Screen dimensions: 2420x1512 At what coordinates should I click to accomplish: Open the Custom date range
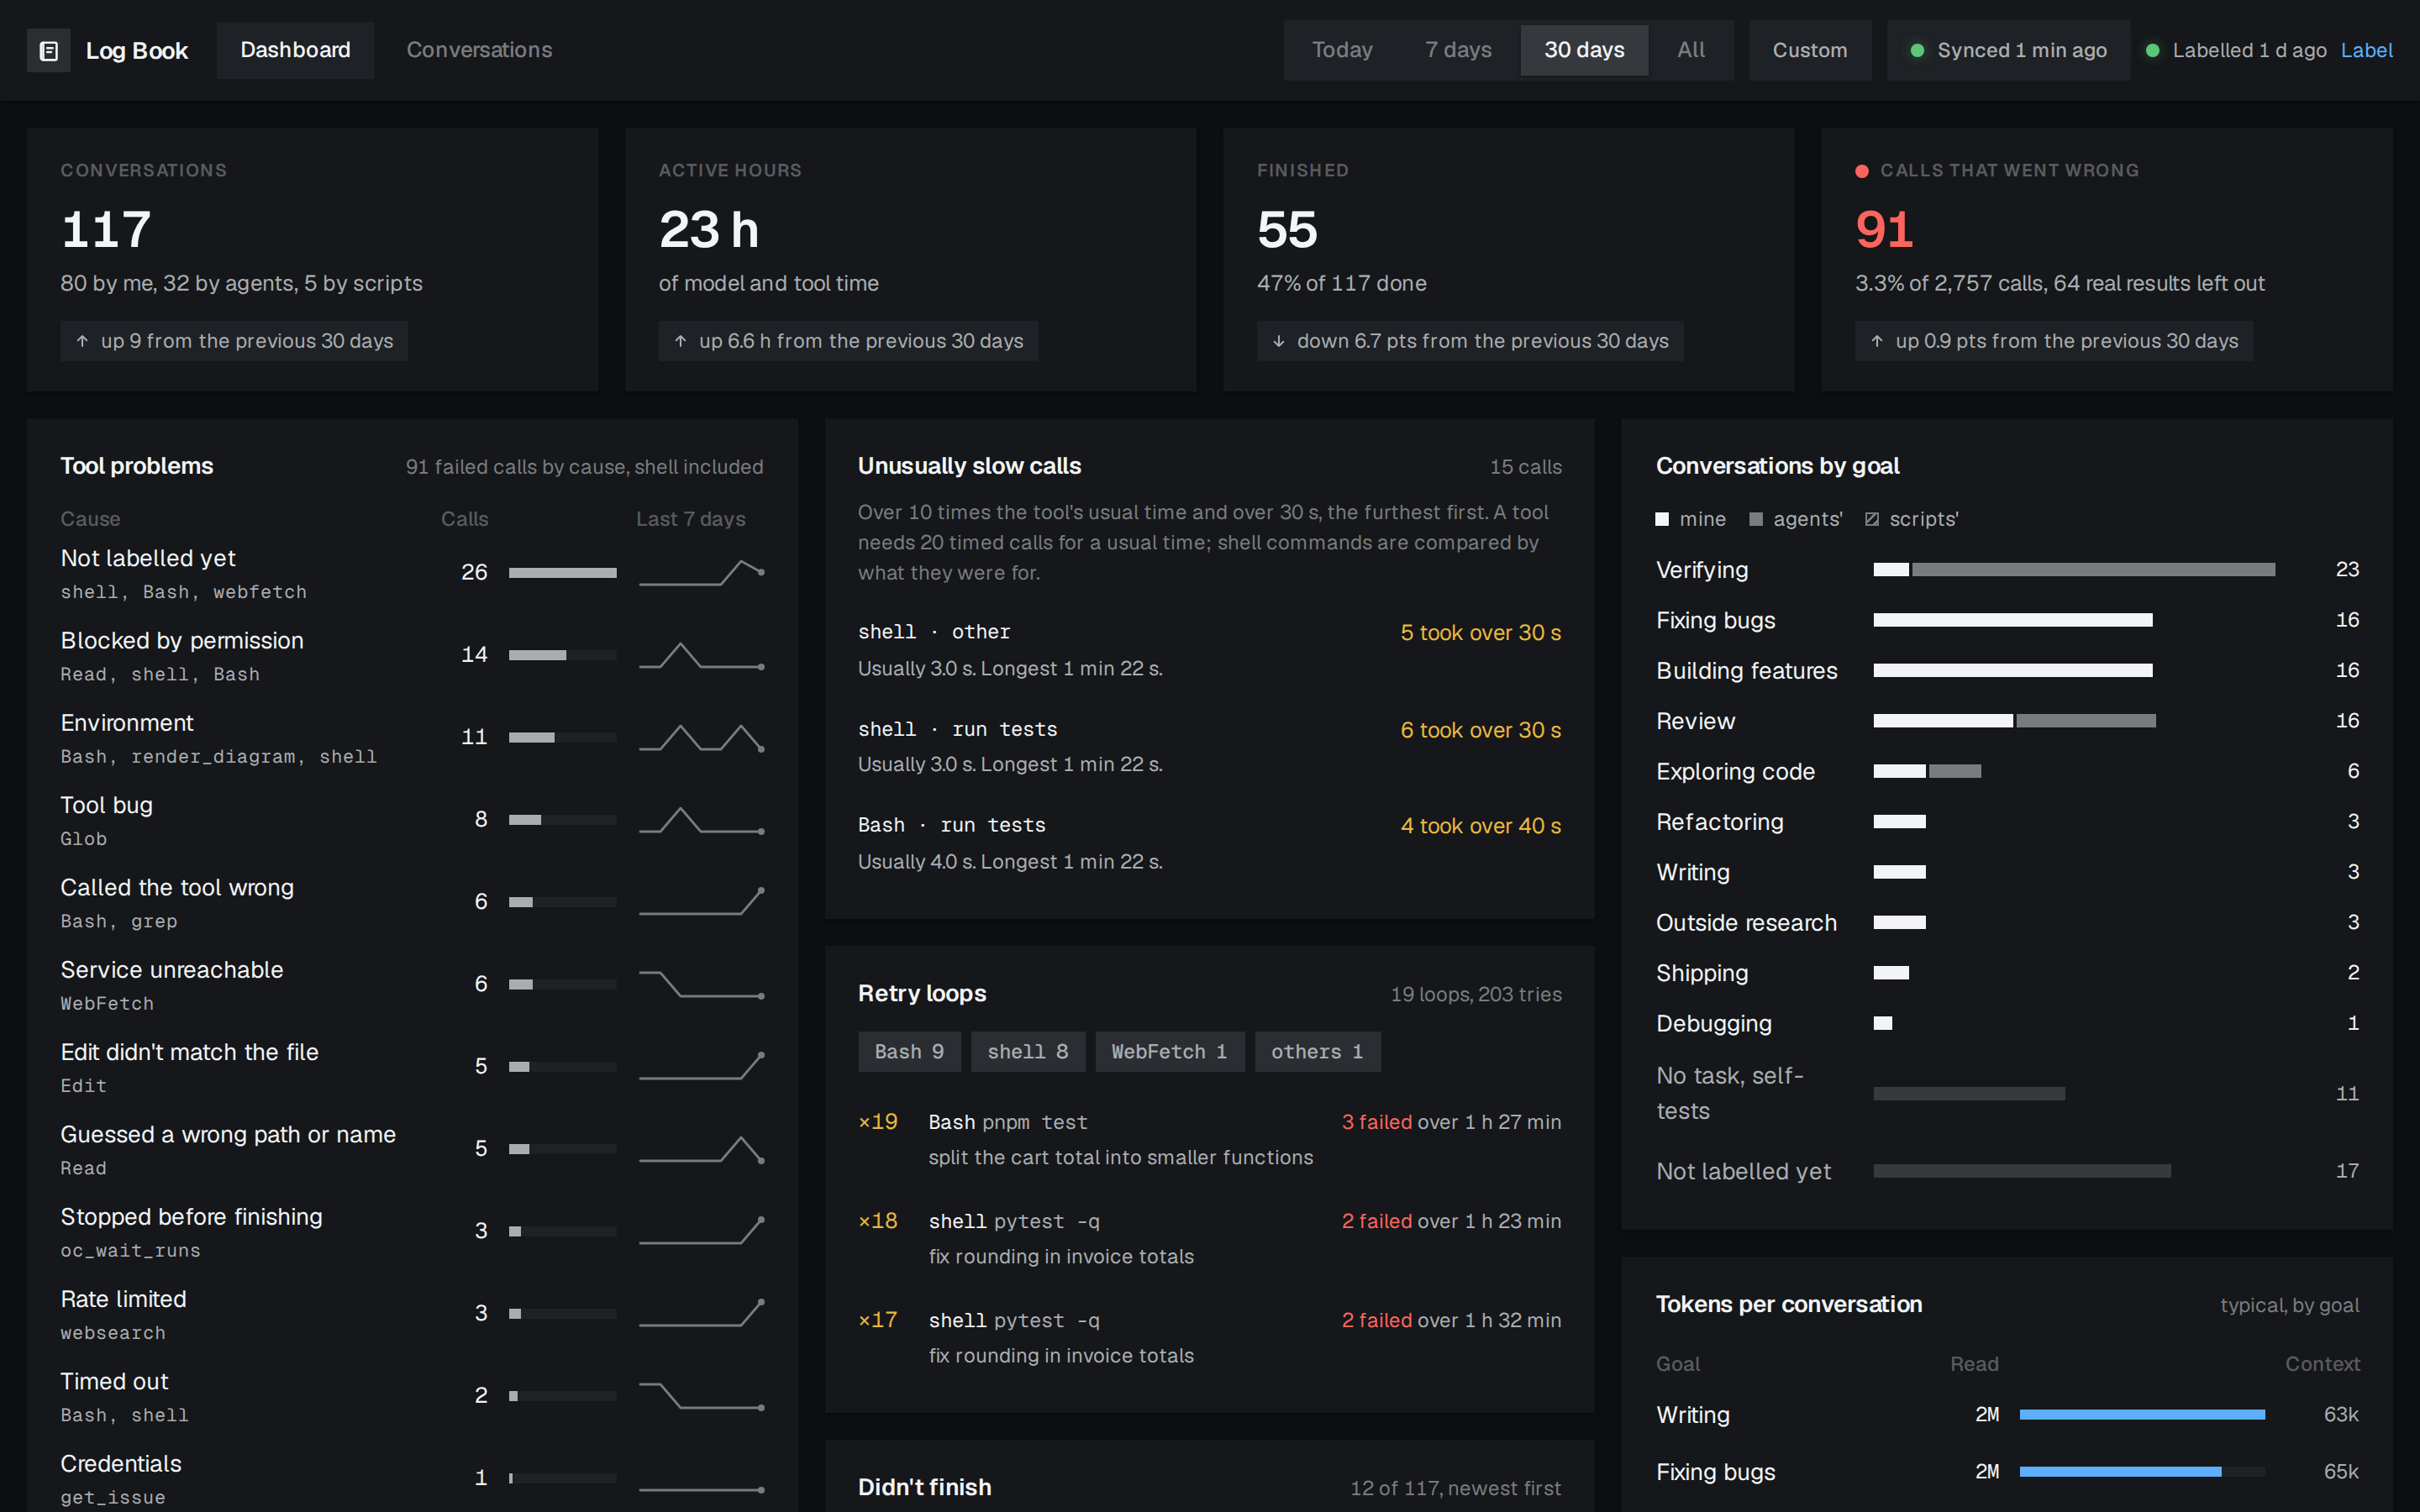click(x=1810, y=50)
